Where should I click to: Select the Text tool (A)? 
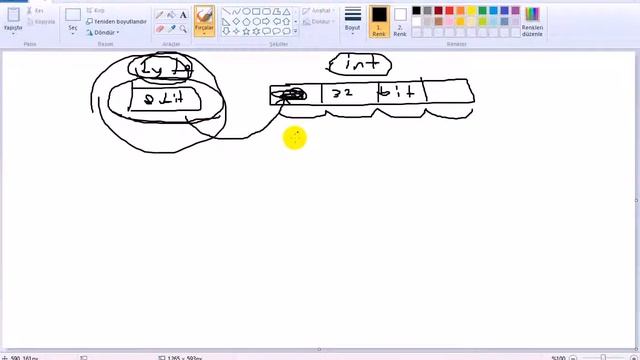pos(183,16)
